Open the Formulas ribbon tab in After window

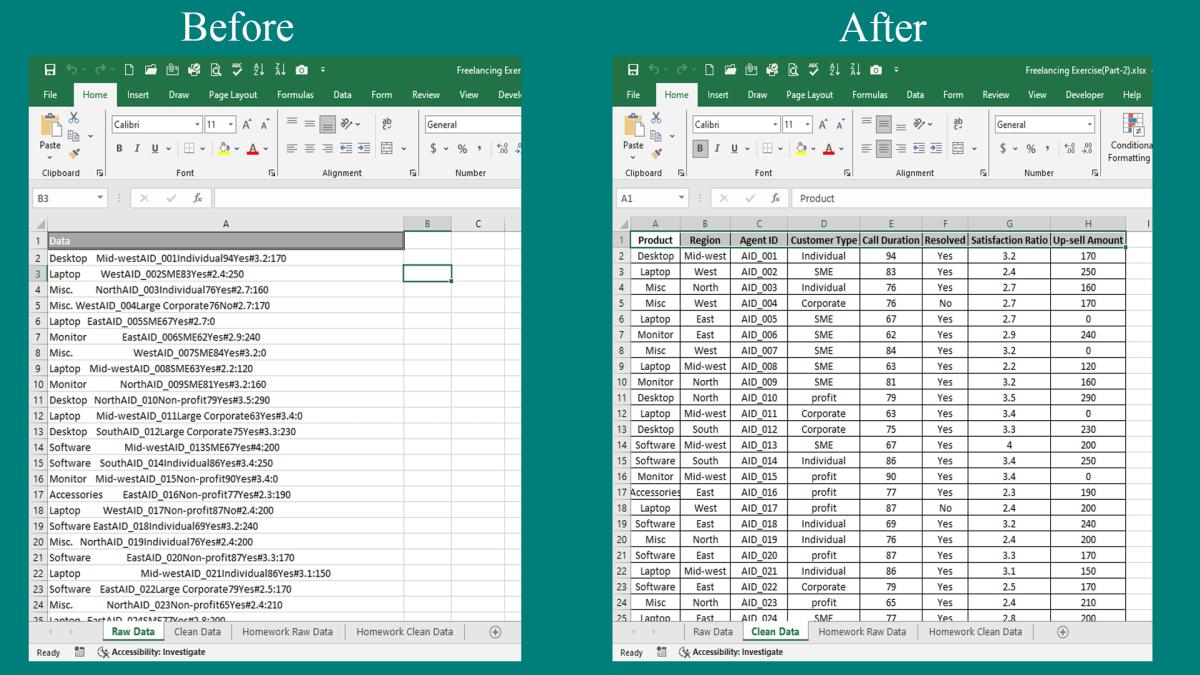click(869, 95)
